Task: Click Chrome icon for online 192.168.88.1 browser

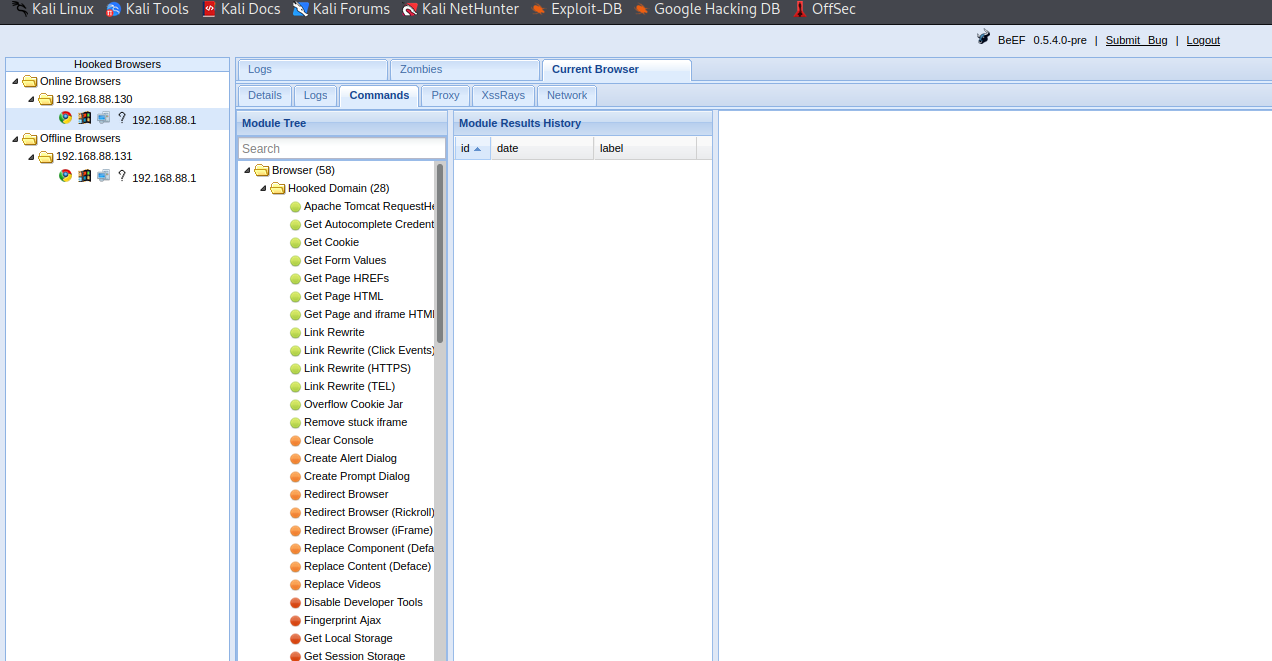Action: tap(65, 118)
